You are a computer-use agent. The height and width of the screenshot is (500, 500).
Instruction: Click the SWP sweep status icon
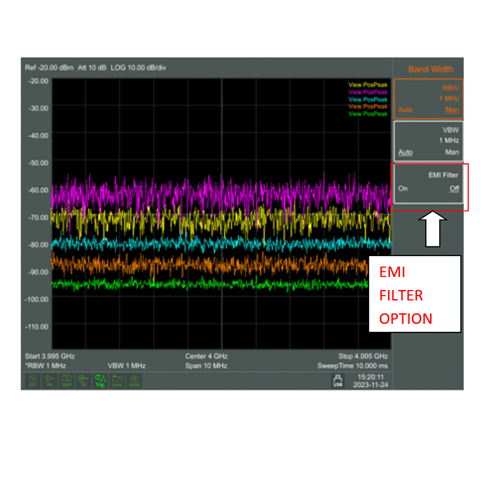coord(67,380)
